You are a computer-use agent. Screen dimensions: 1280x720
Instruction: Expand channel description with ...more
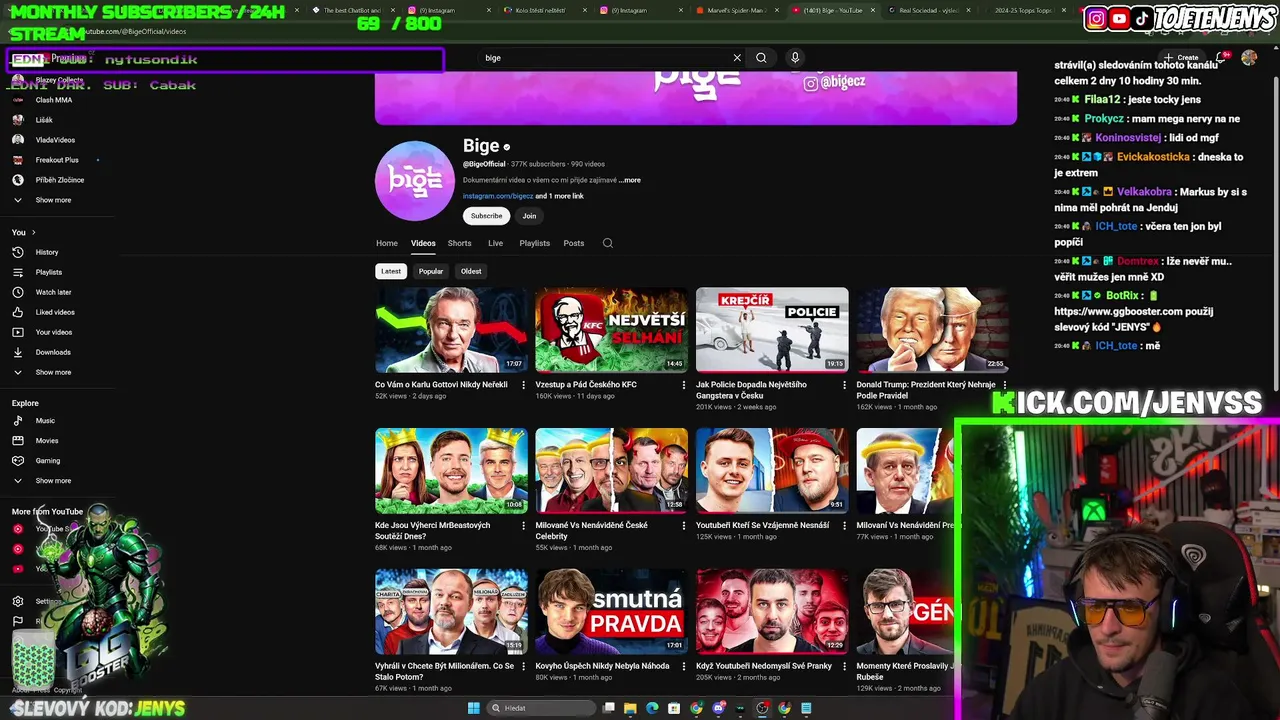(x=629, y=180)
